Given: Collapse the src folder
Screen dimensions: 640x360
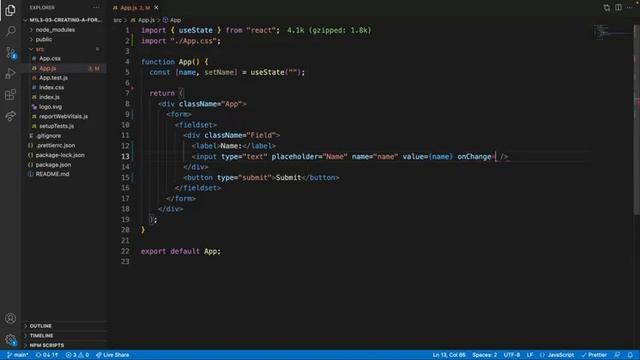Looking at the screenshot, I should point(64,49).
